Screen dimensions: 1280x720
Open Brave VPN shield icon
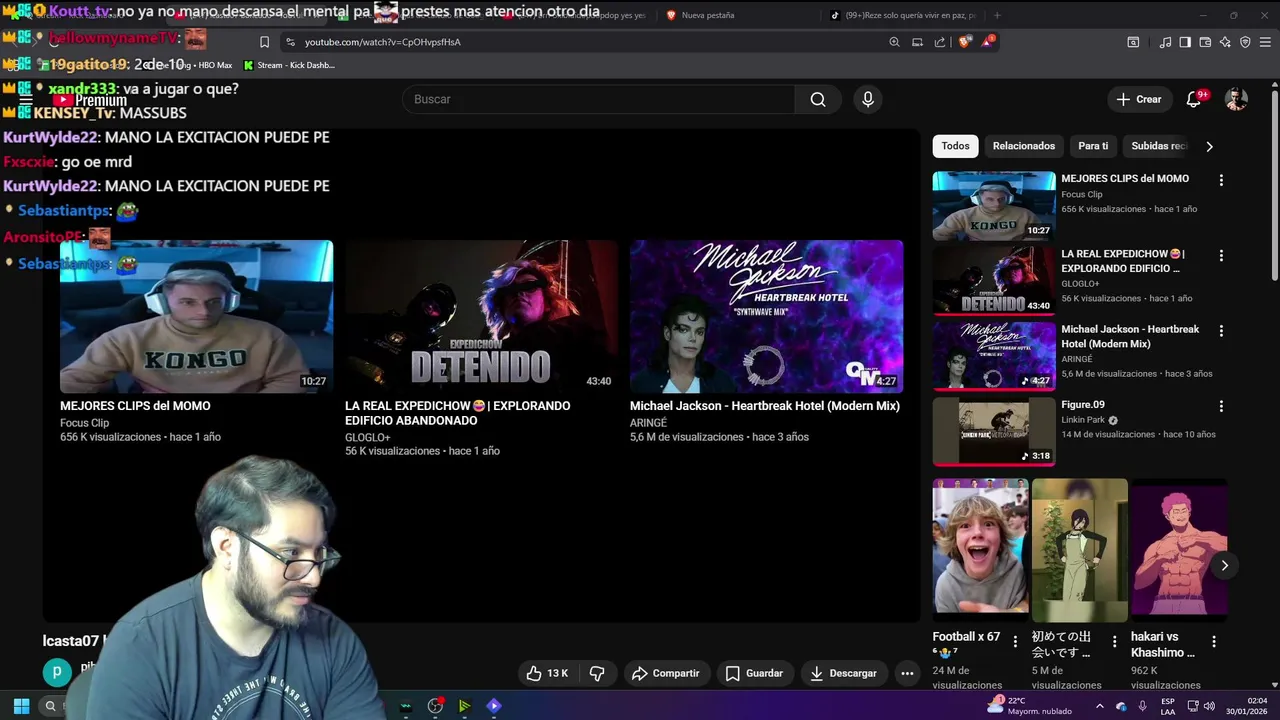[1245, 42]
